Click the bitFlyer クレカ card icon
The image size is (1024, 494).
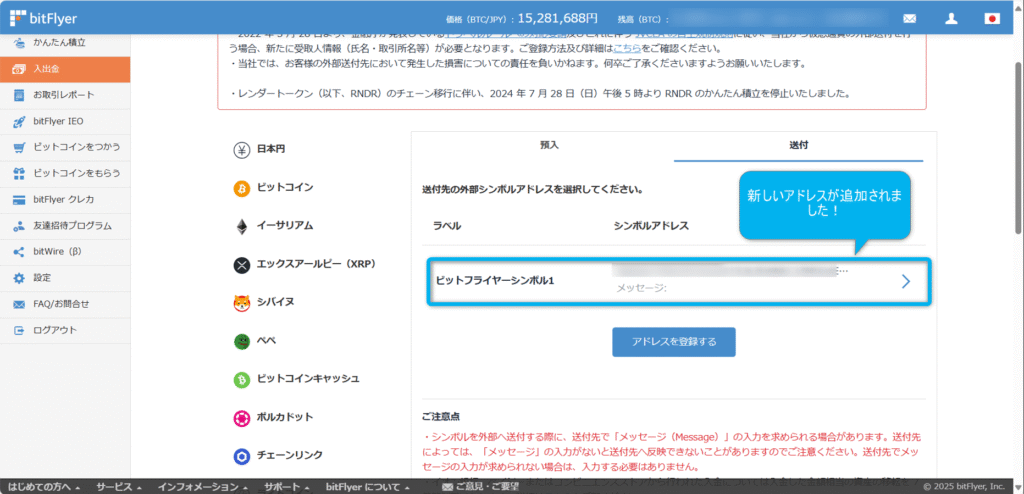coord(20,199)
